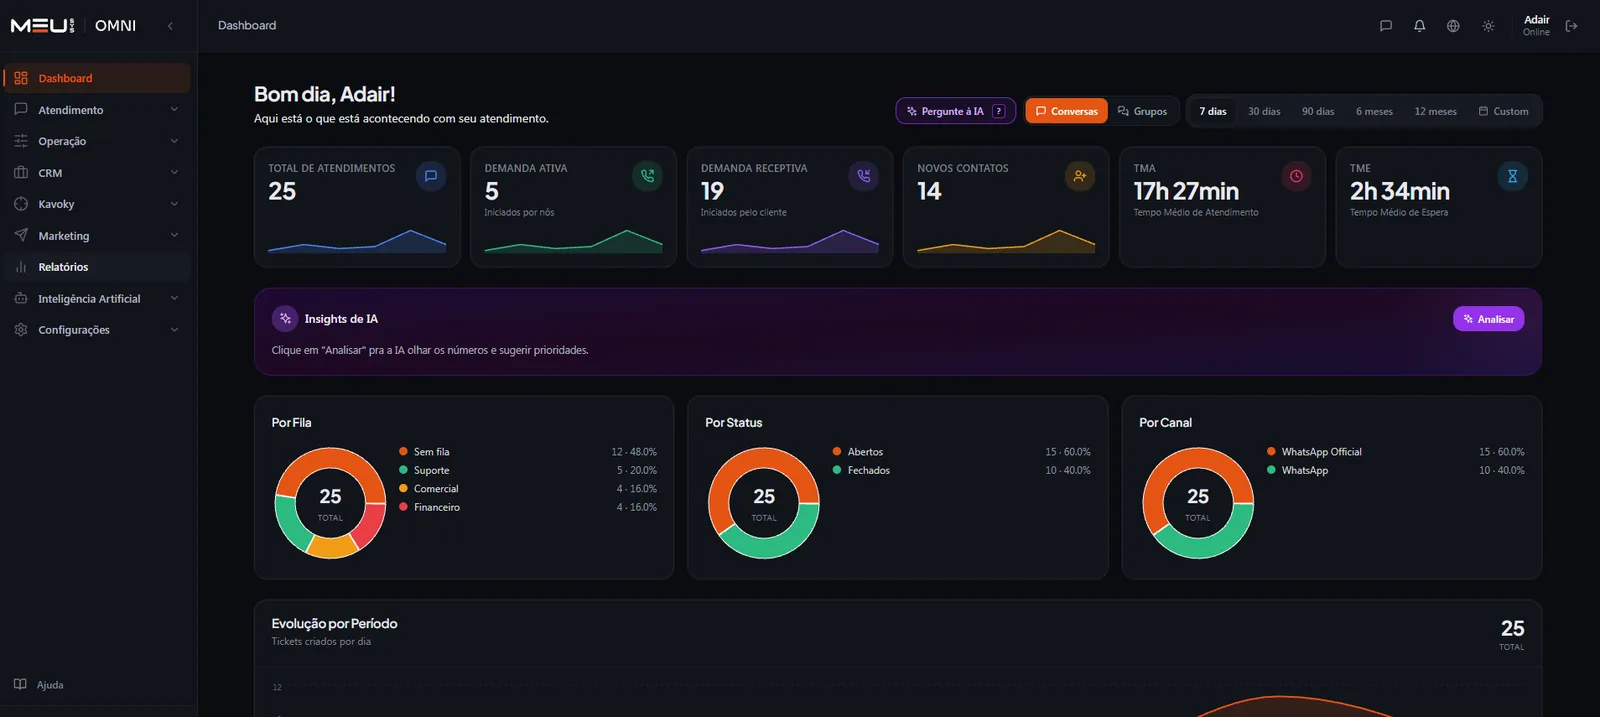Expand the Operação menu chevron
This screenshot has width=1600, height=717.
(x=174, y=141)
